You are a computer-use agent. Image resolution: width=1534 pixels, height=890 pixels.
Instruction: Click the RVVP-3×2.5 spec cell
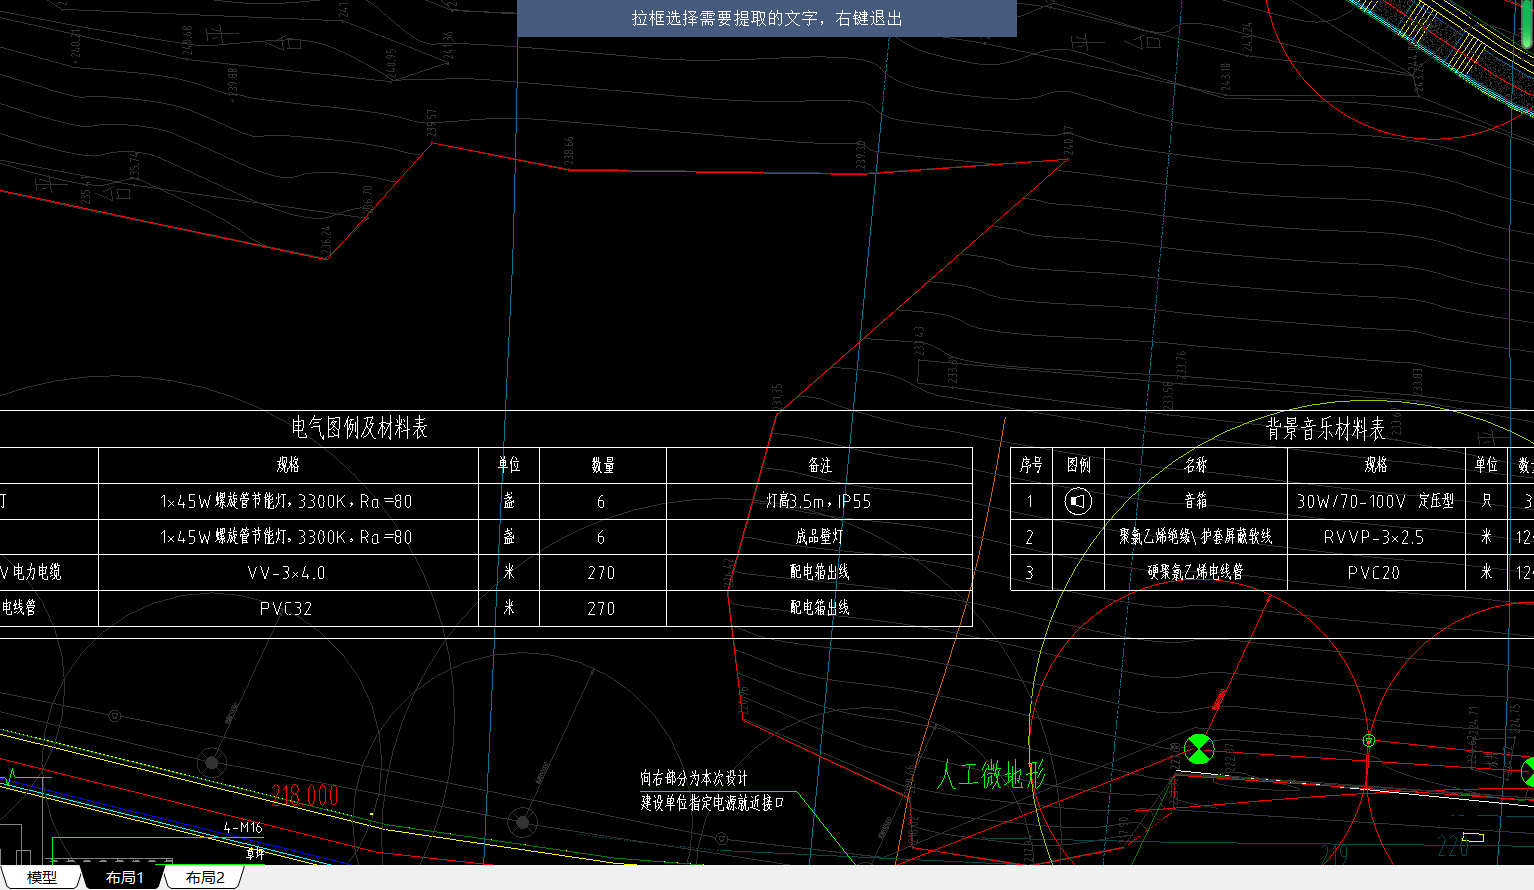[1374, 537]
